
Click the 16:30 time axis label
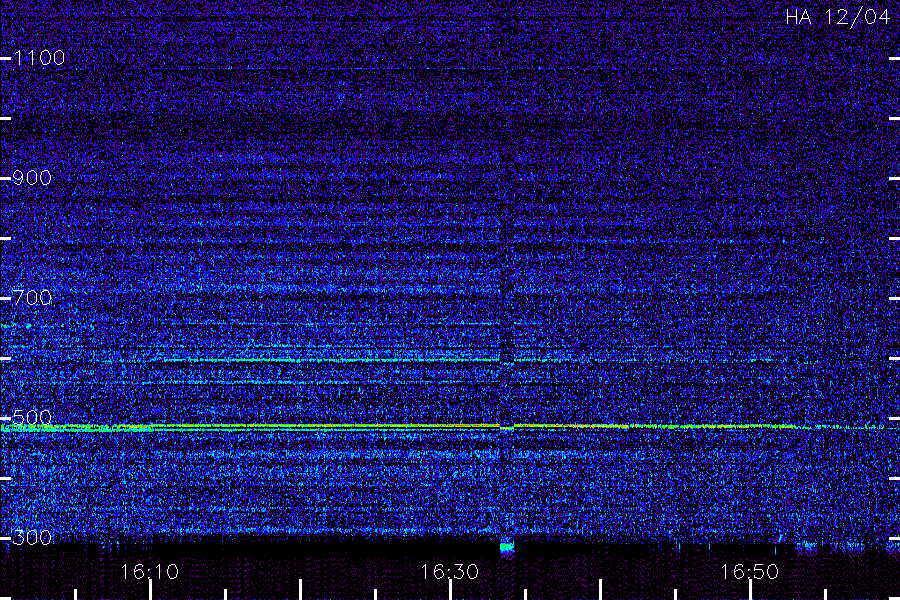point(449,572)
